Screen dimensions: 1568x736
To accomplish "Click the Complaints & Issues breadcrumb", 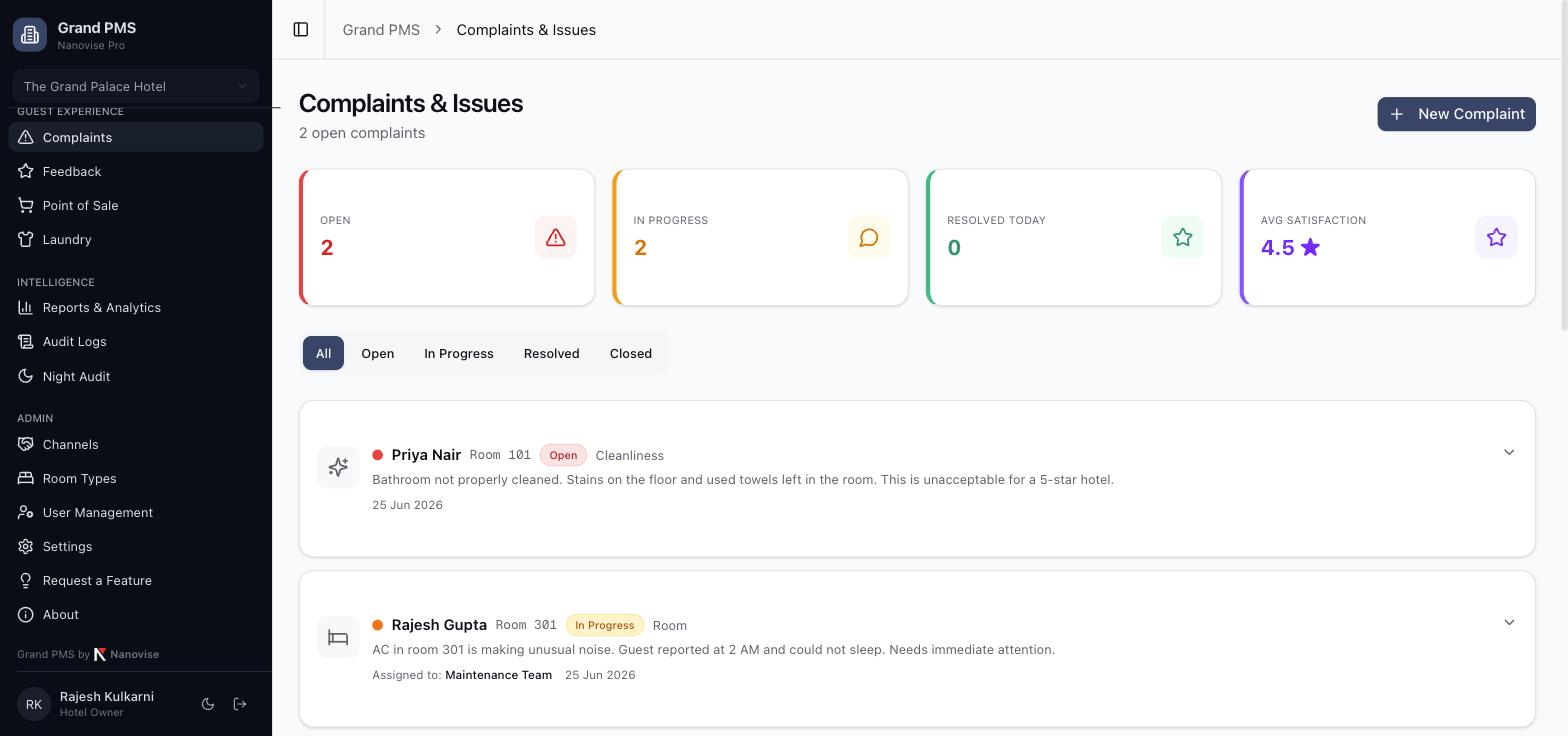I will [526, 30].
